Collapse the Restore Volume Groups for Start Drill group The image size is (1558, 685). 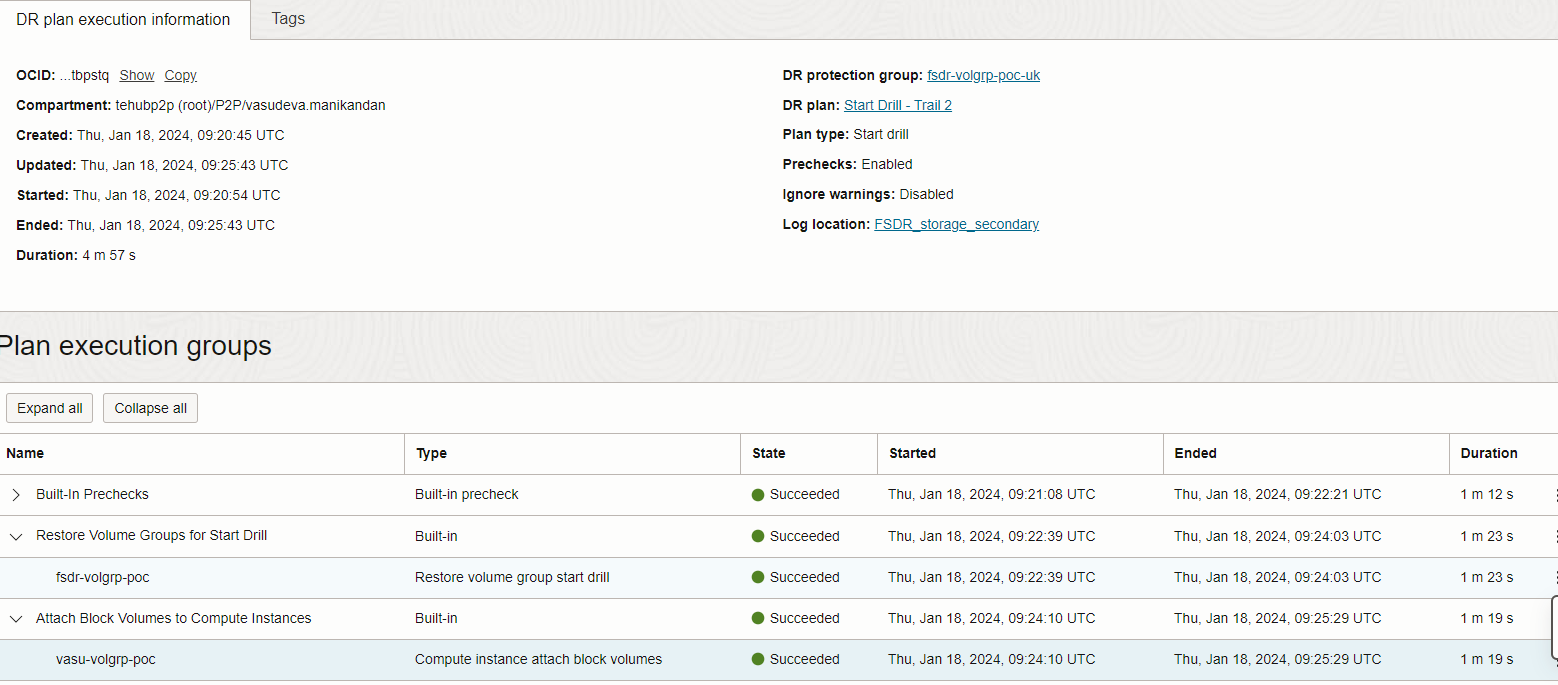(15, 536)
